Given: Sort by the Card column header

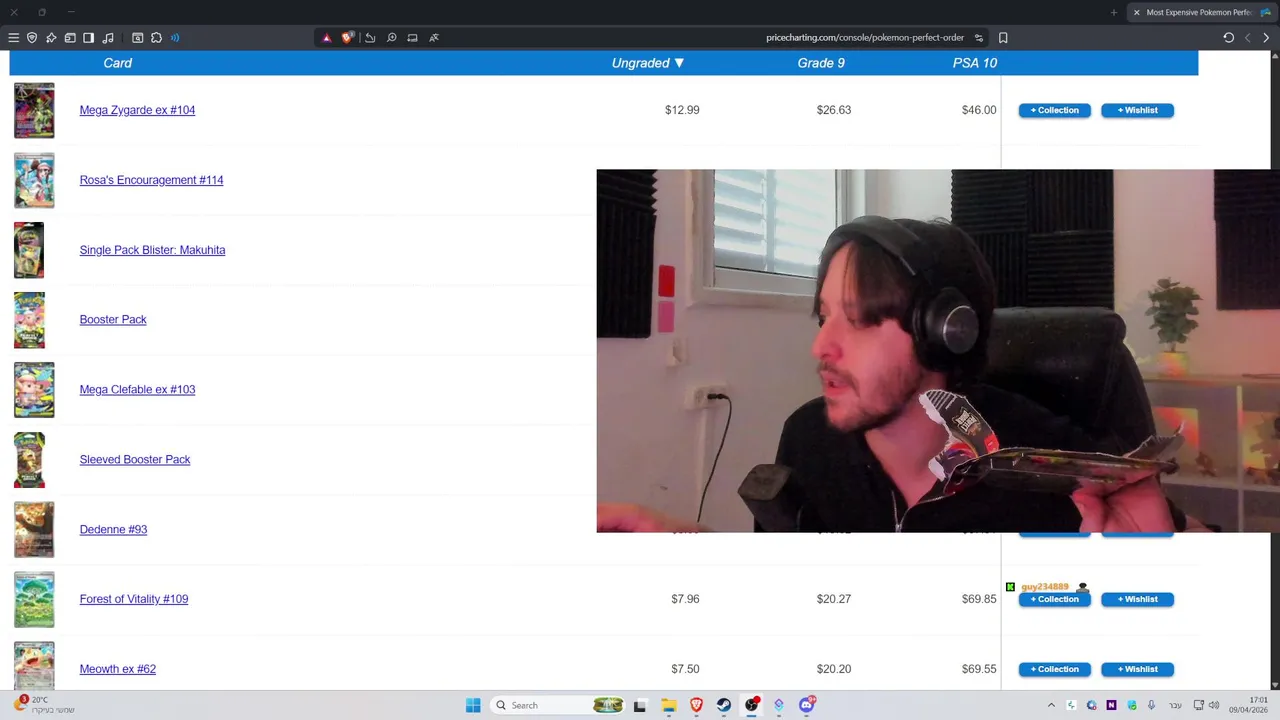Looking at the screenshot, I should click(117, 63).
